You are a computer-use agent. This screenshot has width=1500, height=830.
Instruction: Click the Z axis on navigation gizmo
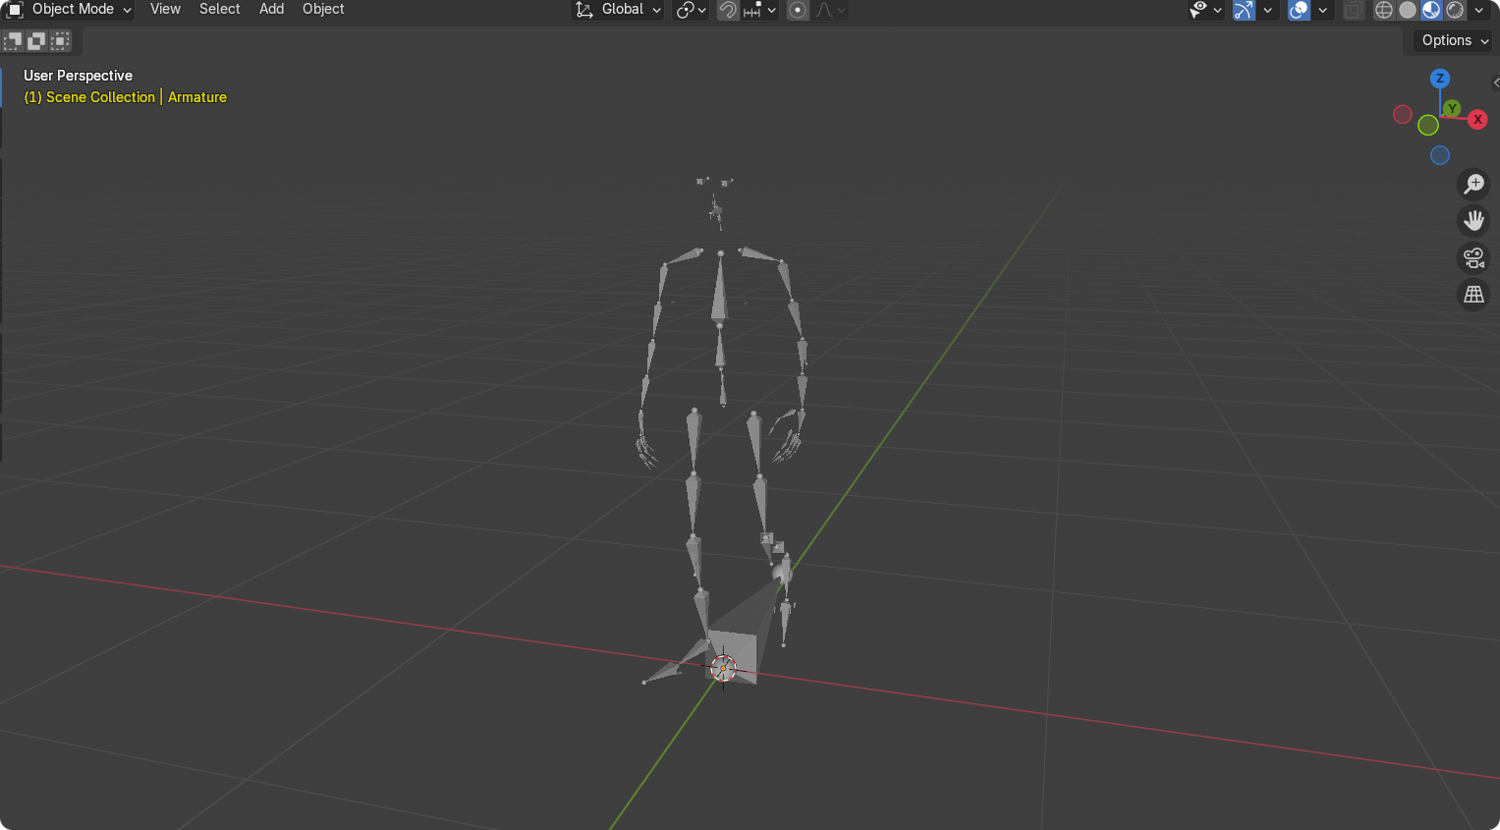pos(1440,78)
